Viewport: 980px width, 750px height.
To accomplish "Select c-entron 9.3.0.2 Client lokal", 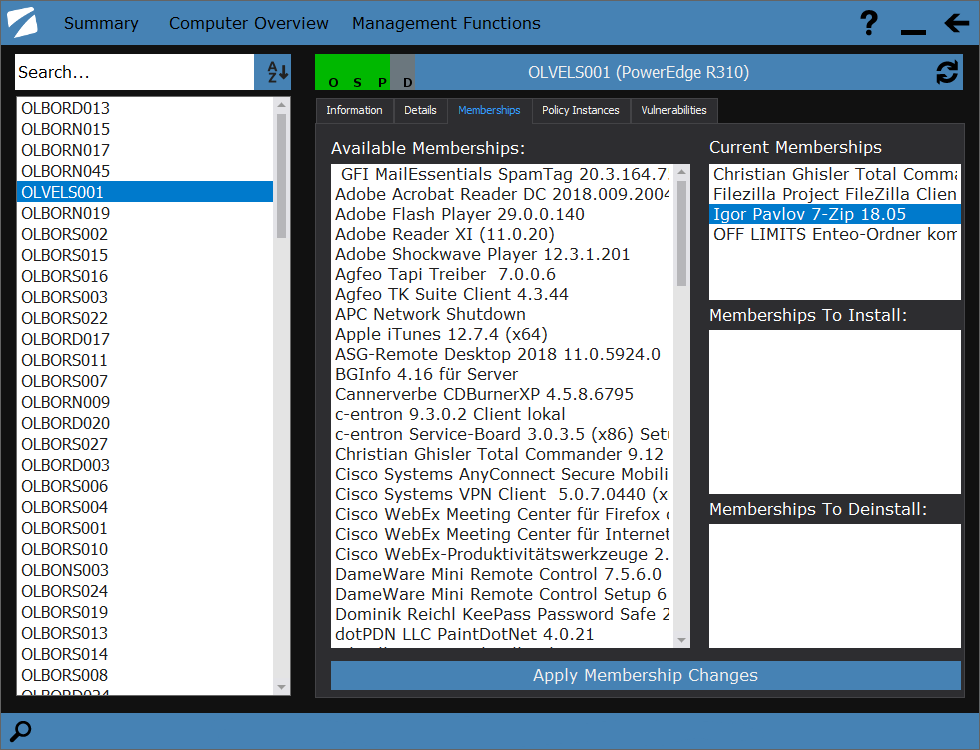I will tap(502, 414).
